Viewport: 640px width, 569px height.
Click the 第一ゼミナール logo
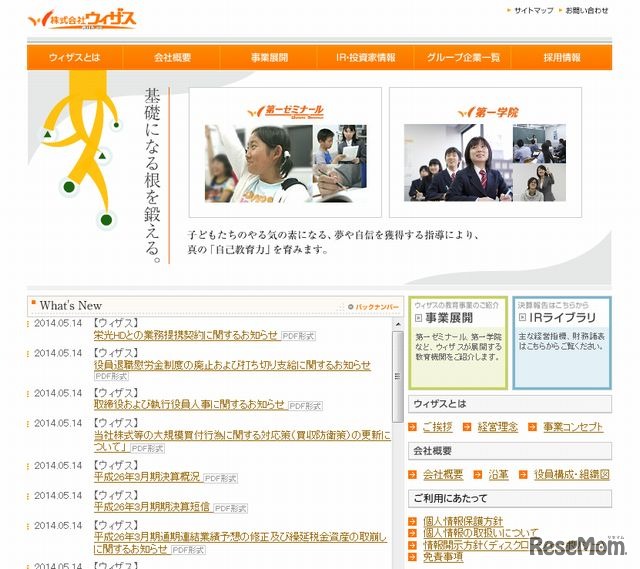pos(286,111)
